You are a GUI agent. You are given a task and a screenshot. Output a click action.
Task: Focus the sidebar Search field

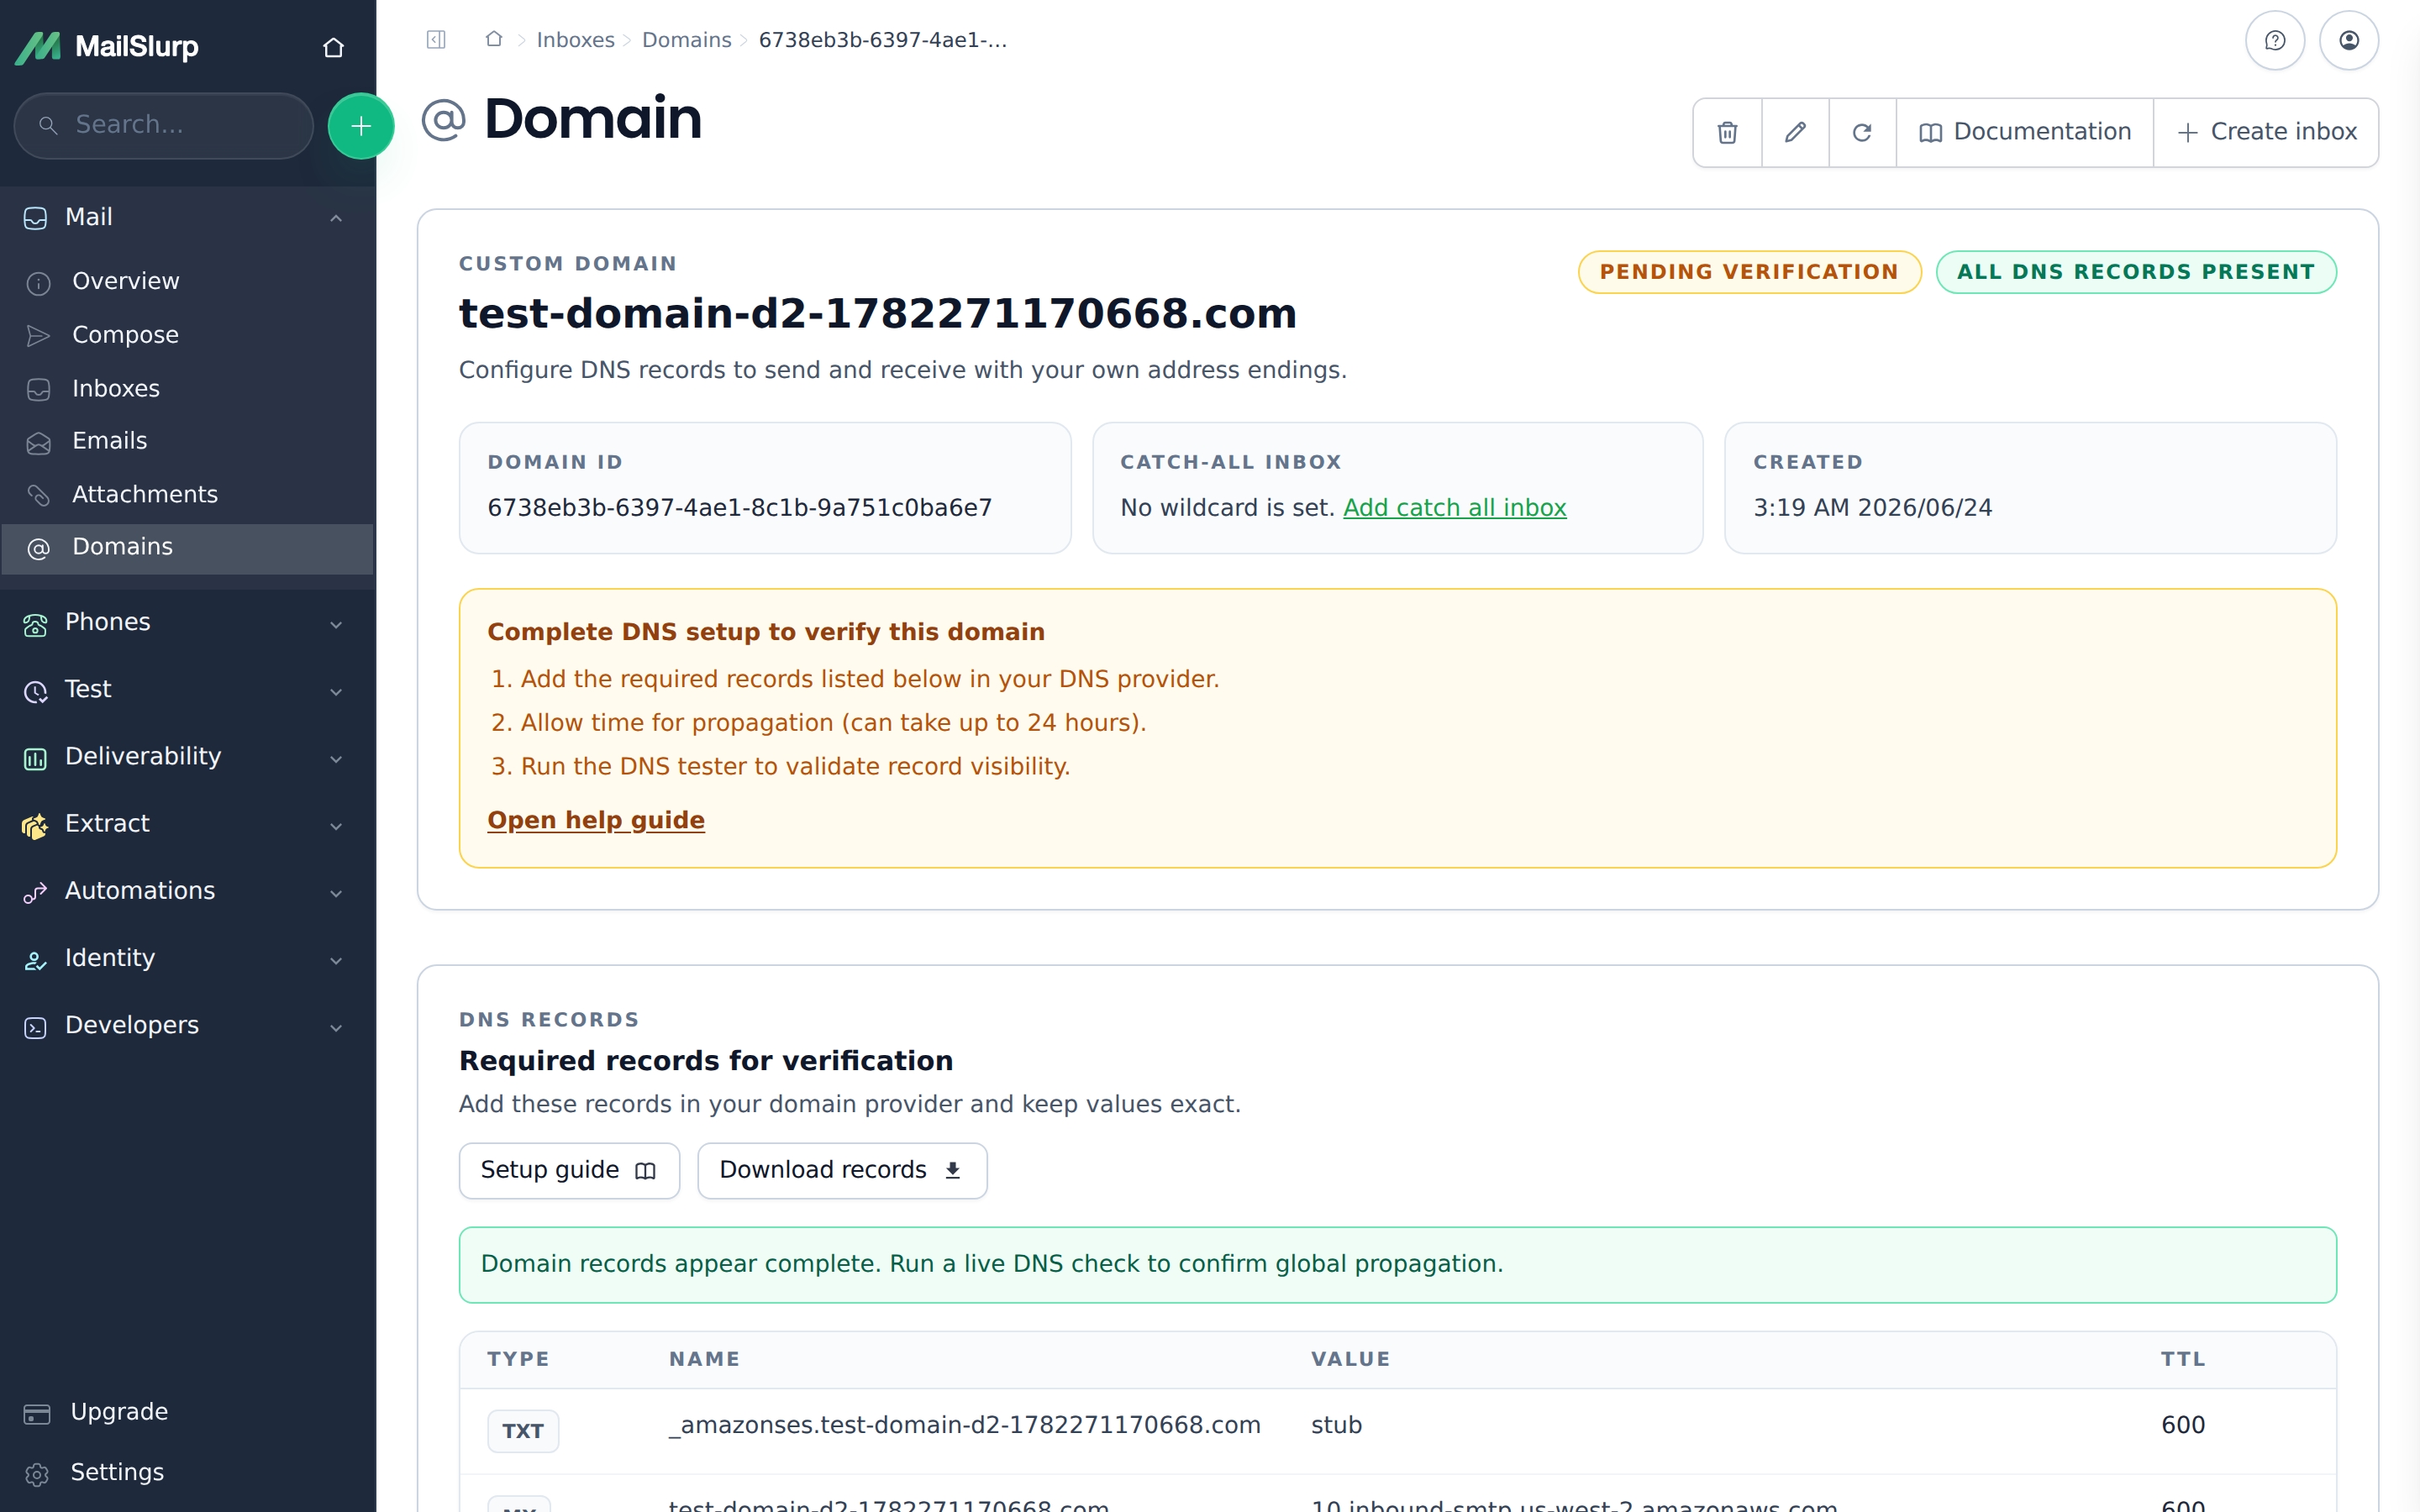coord(164,125)
